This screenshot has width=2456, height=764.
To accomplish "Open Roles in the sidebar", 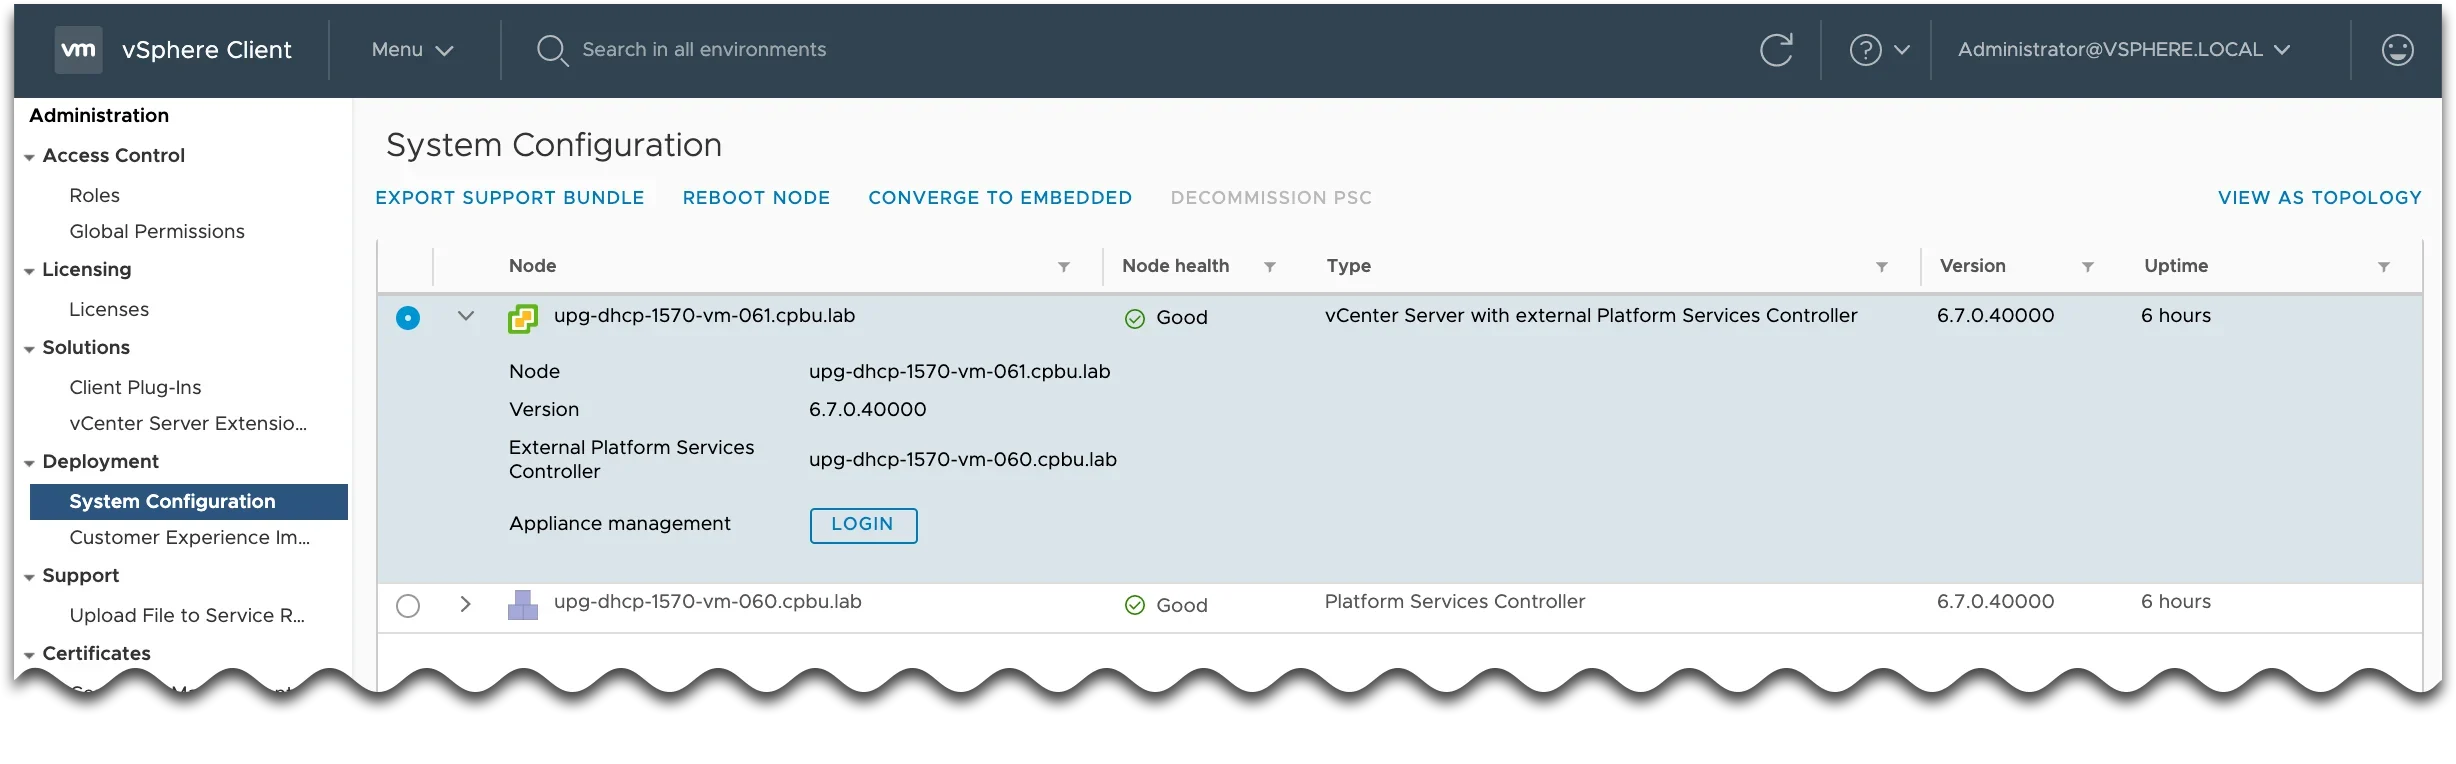I will point(94,196).
